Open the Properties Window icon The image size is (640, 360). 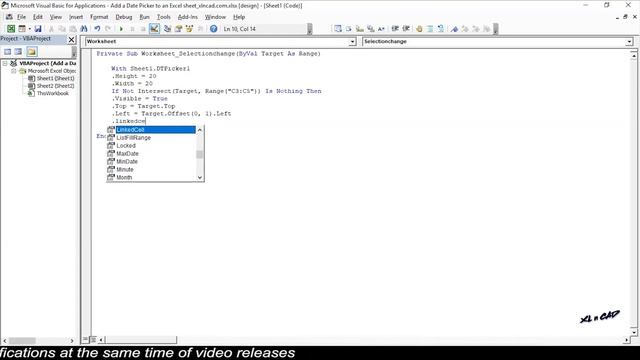click(x=178, y=29)
